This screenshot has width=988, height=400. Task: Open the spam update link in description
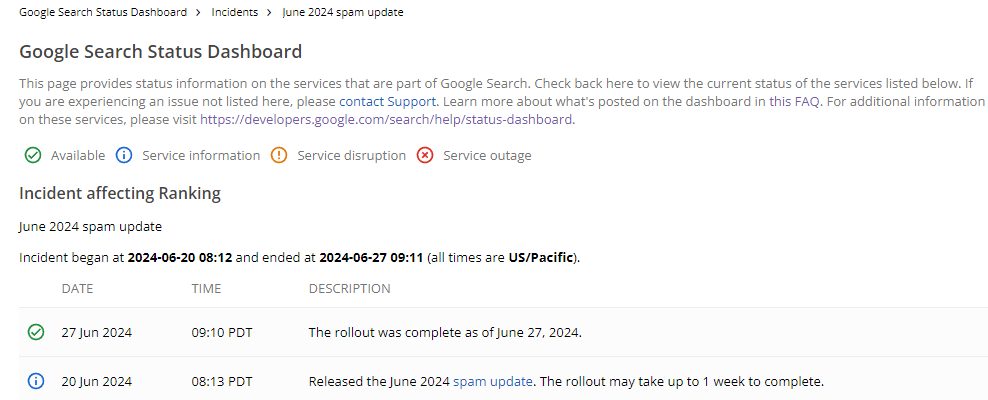pos(494,382)
